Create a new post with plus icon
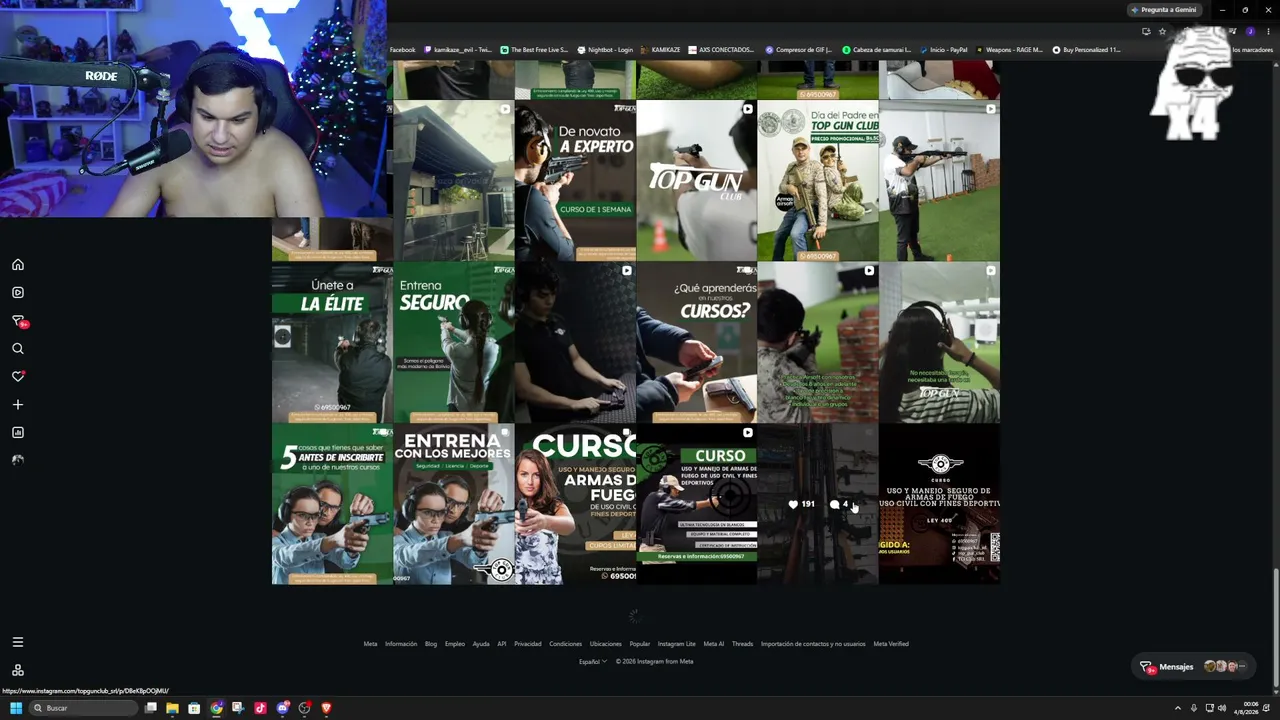This screenshot has width=1280, height=720. [18, 405]
